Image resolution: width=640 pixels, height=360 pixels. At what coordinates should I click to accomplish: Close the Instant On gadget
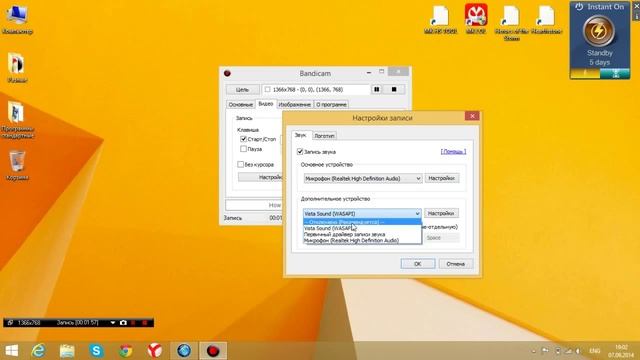[x=636, y=7]
